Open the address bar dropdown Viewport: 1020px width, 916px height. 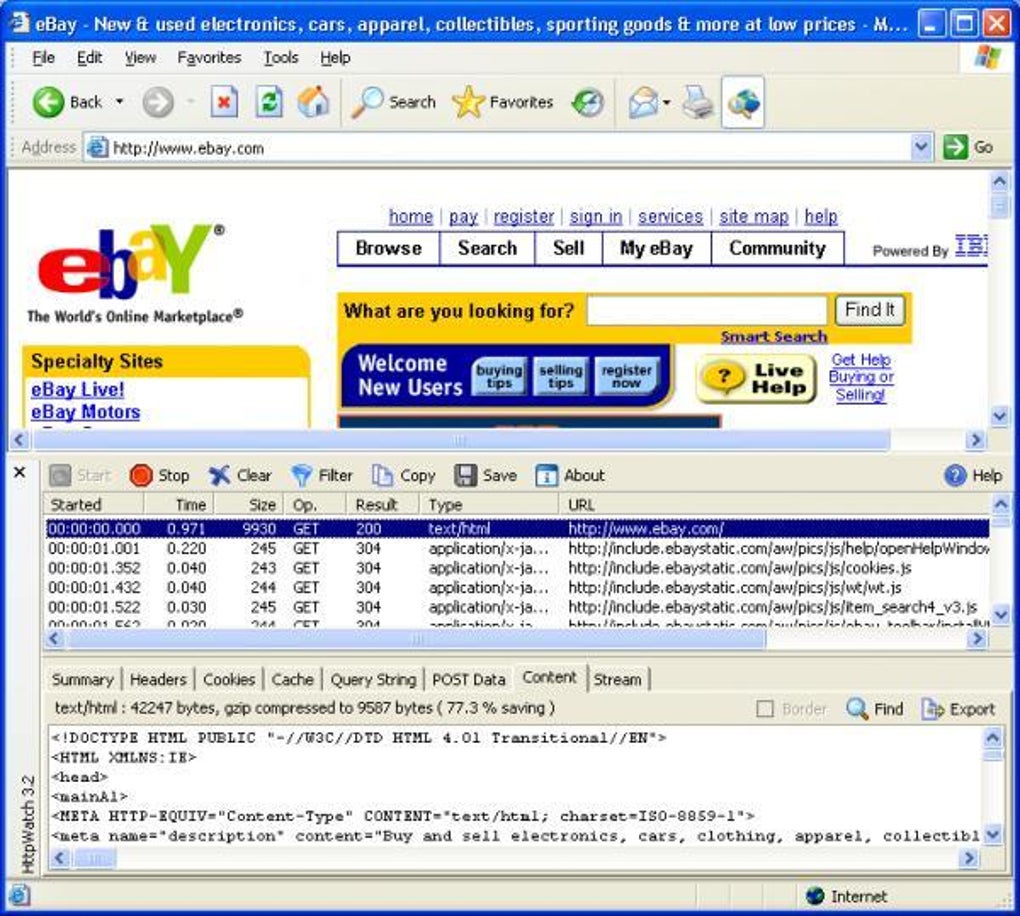920,147
